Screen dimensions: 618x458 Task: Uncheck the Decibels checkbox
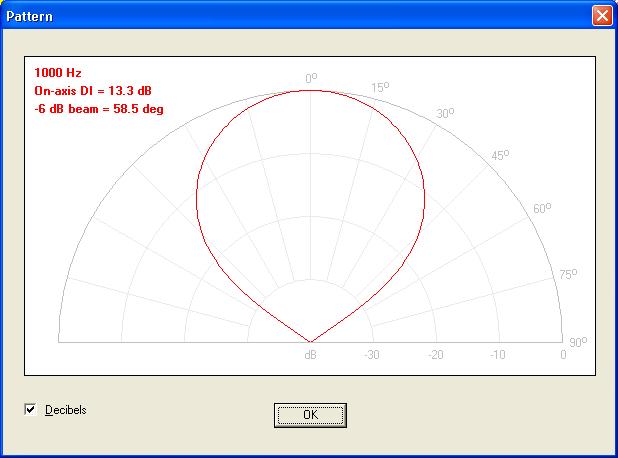pyautogui.click(x=30, y=410)
